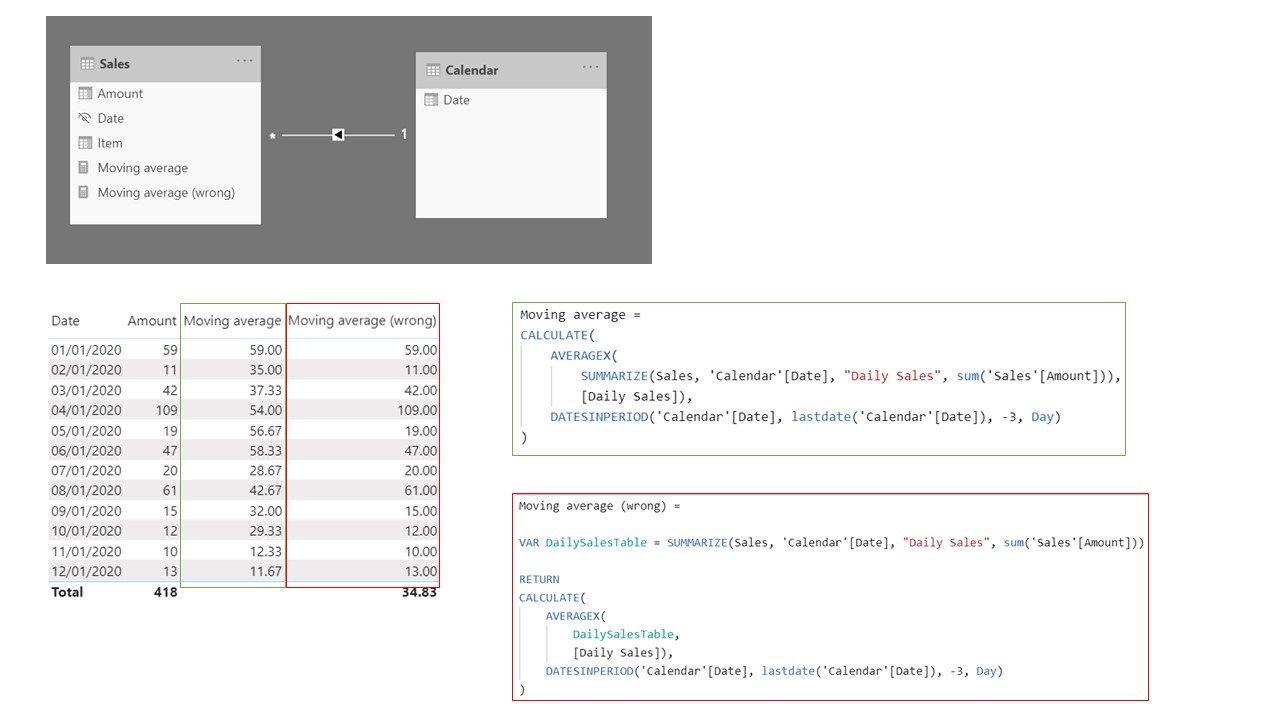Click the Calendar table title
Viewport: 1280px width, 720px height.
[x=472, y=70]
